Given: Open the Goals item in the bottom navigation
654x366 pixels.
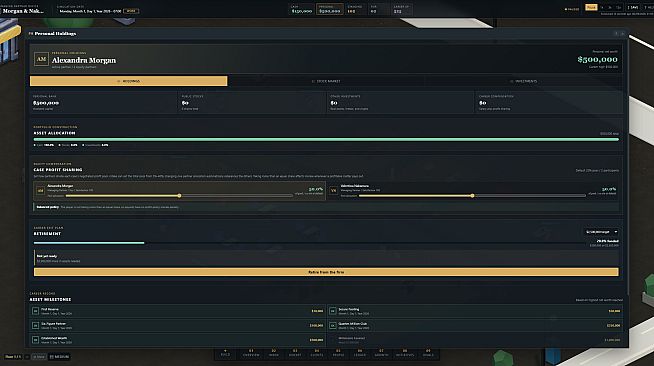Looking at the screenshot, I should coord(428,353).
